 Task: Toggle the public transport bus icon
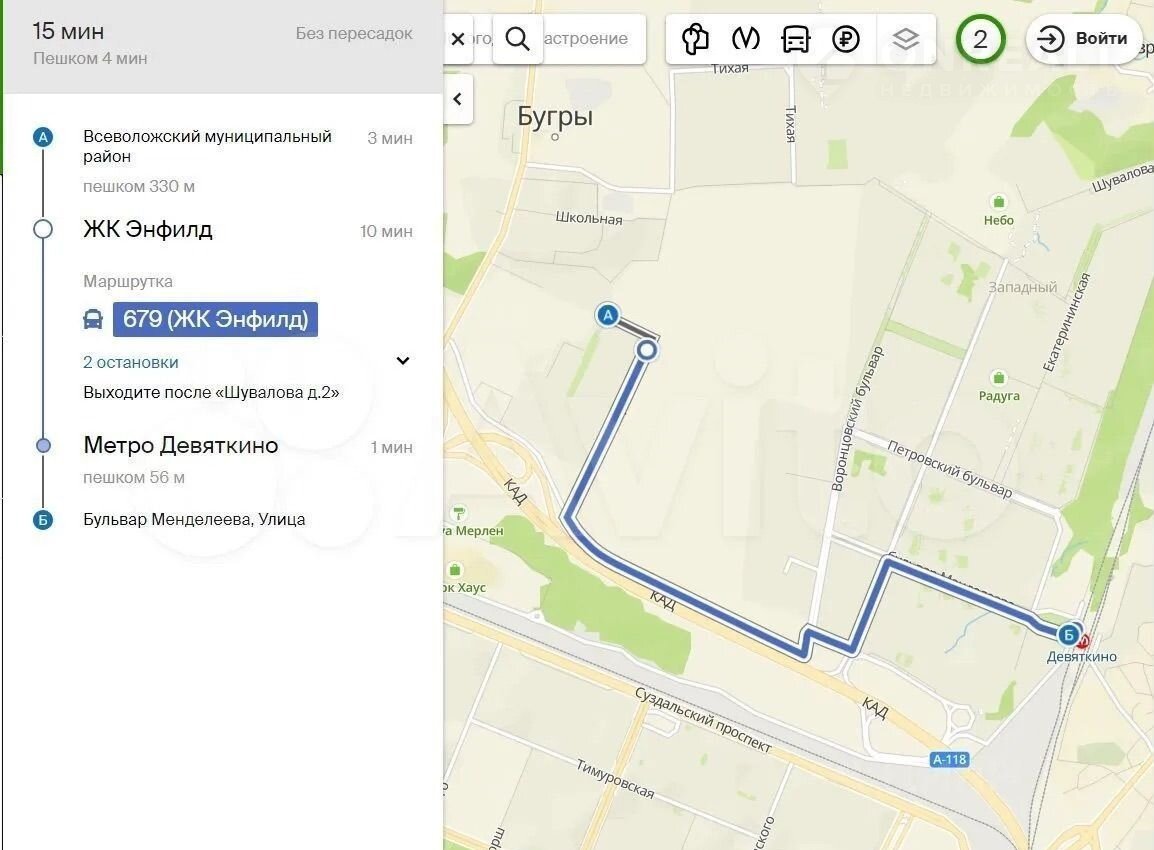(795, 39)
